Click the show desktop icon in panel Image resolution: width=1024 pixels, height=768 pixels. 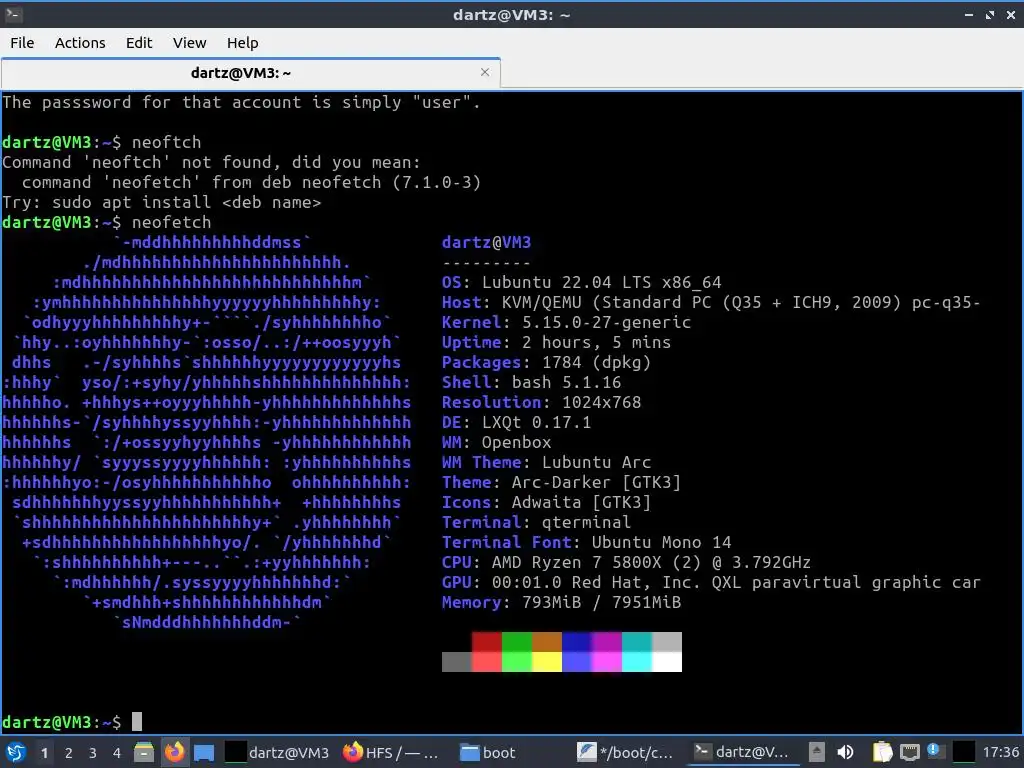pyautogui.click(x=204, y=753)
